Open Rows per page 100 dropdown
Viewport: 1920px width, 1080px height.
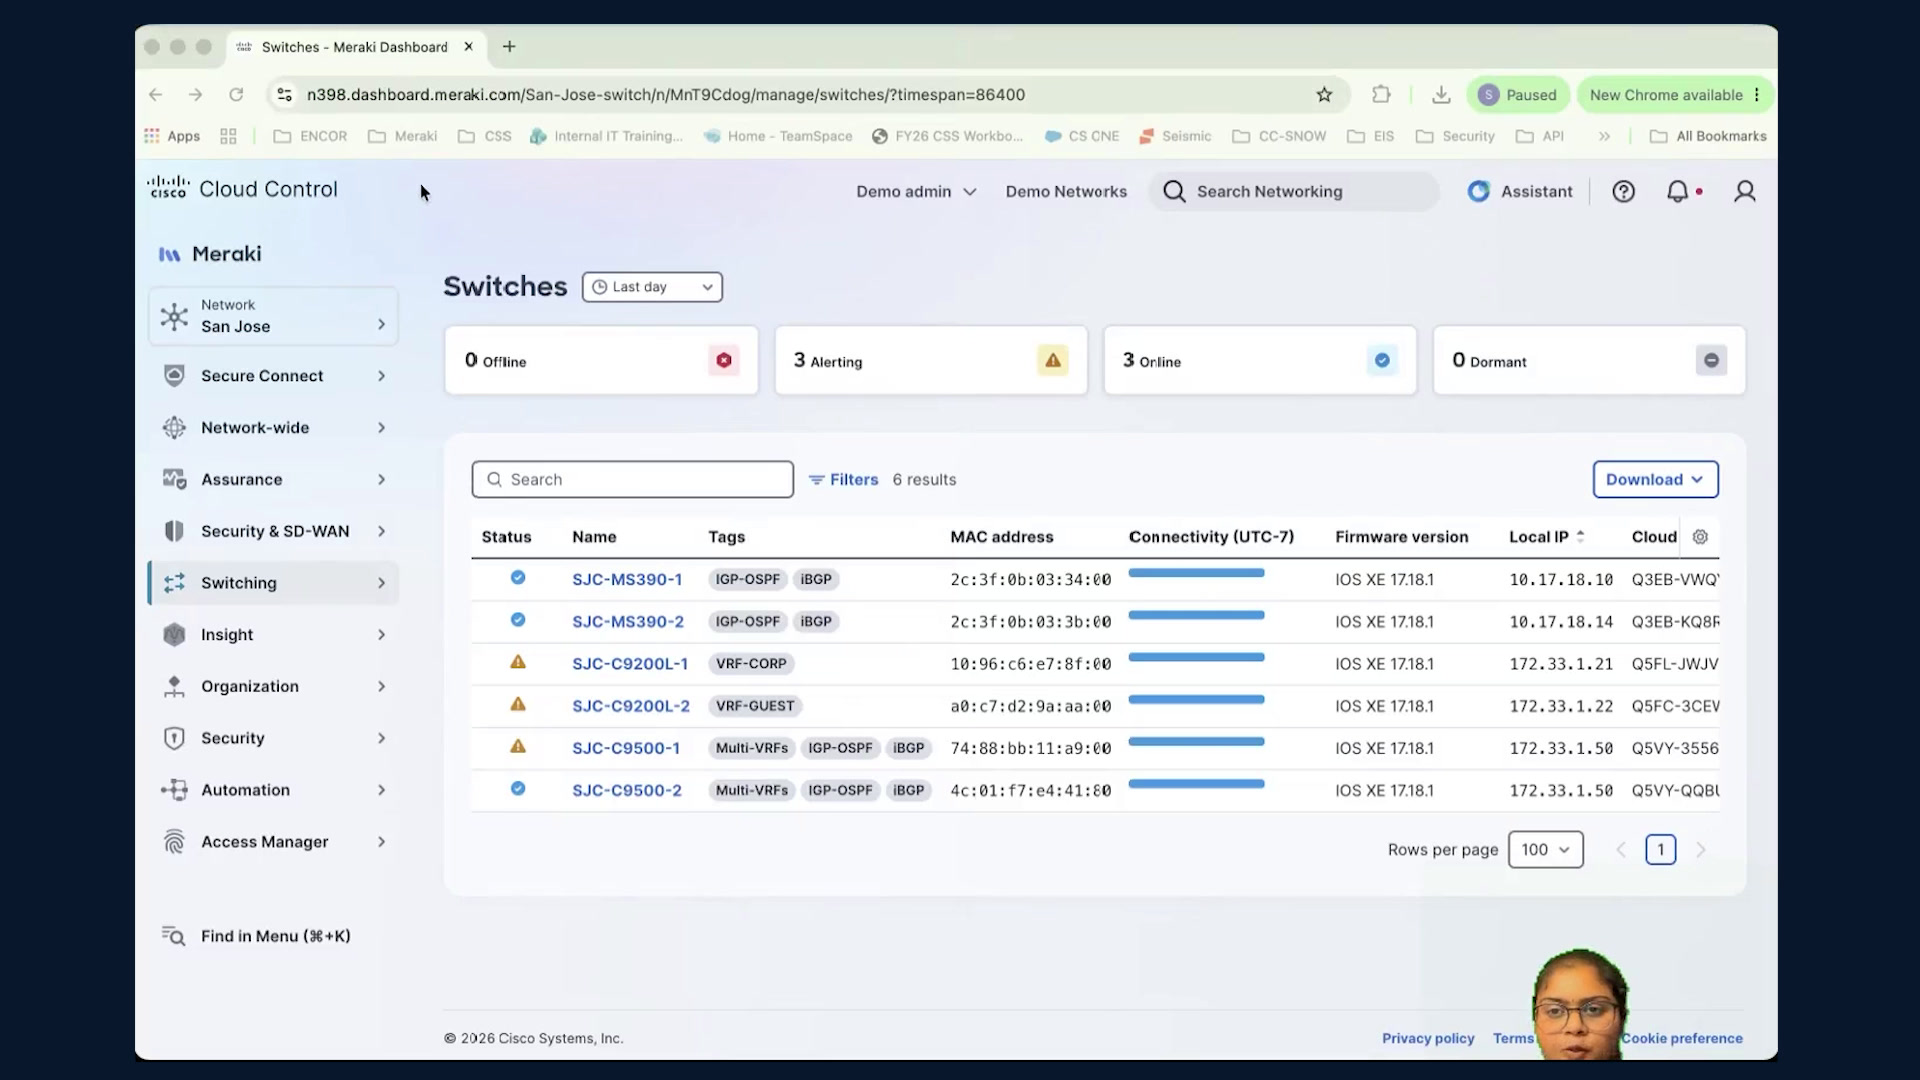[1545, 850]
